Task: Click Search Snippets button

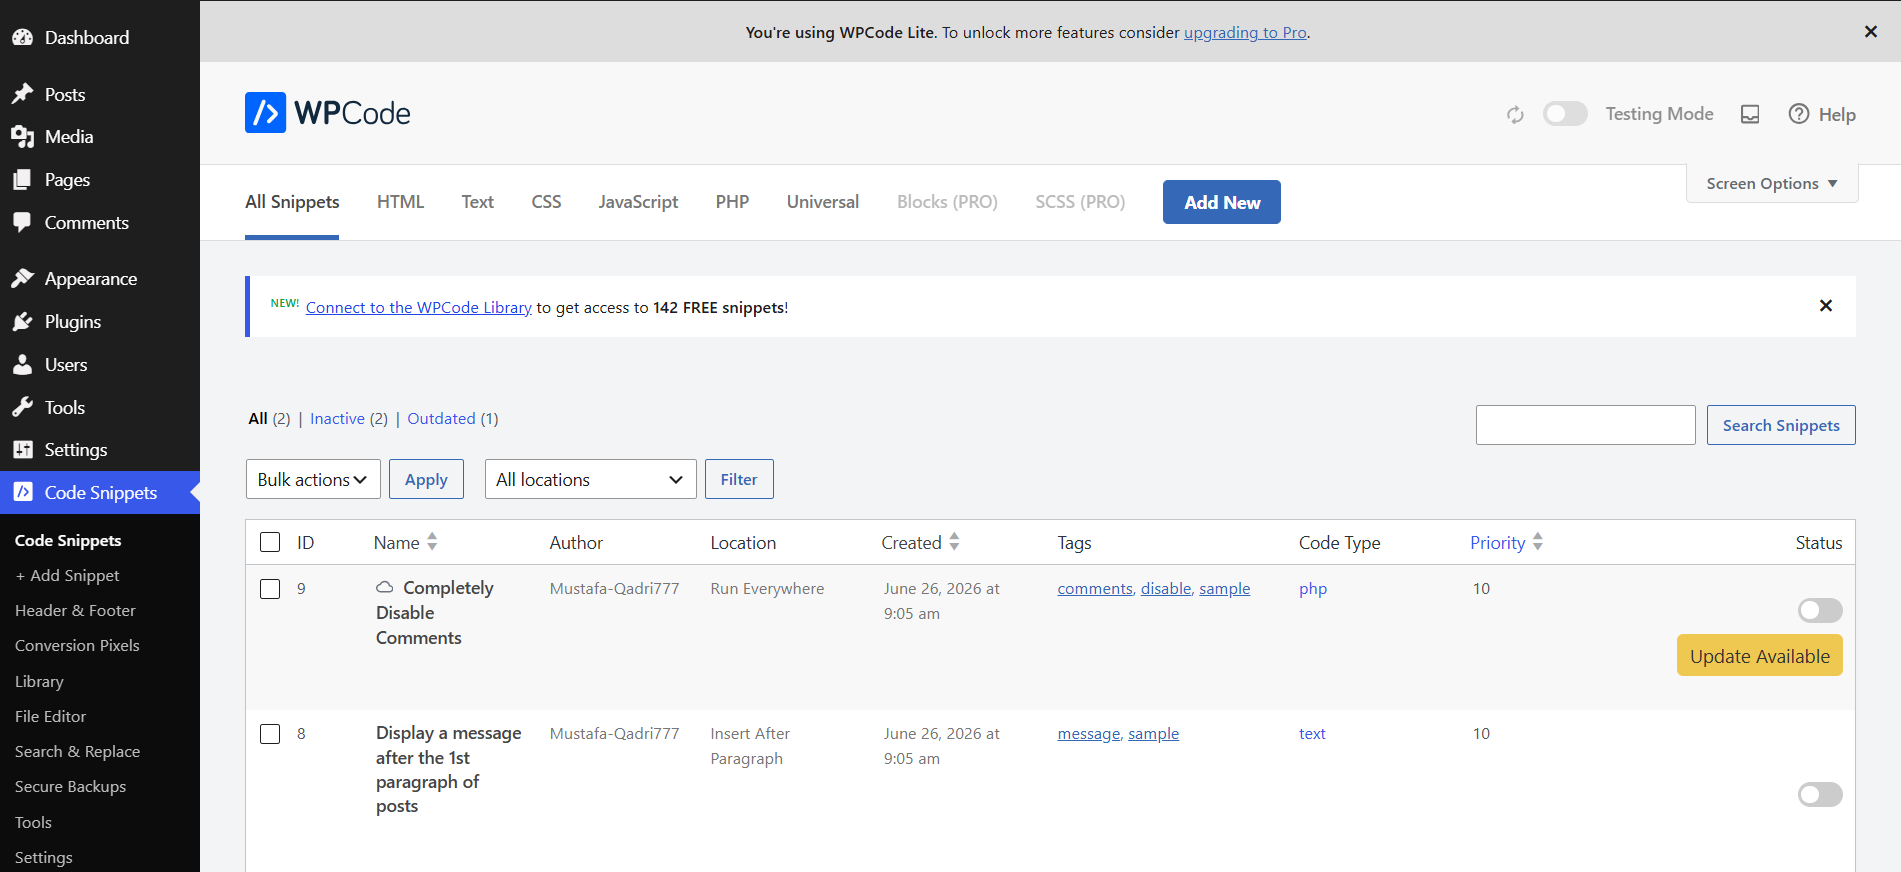Action: pyautogui.click(x=1781, y=425)
